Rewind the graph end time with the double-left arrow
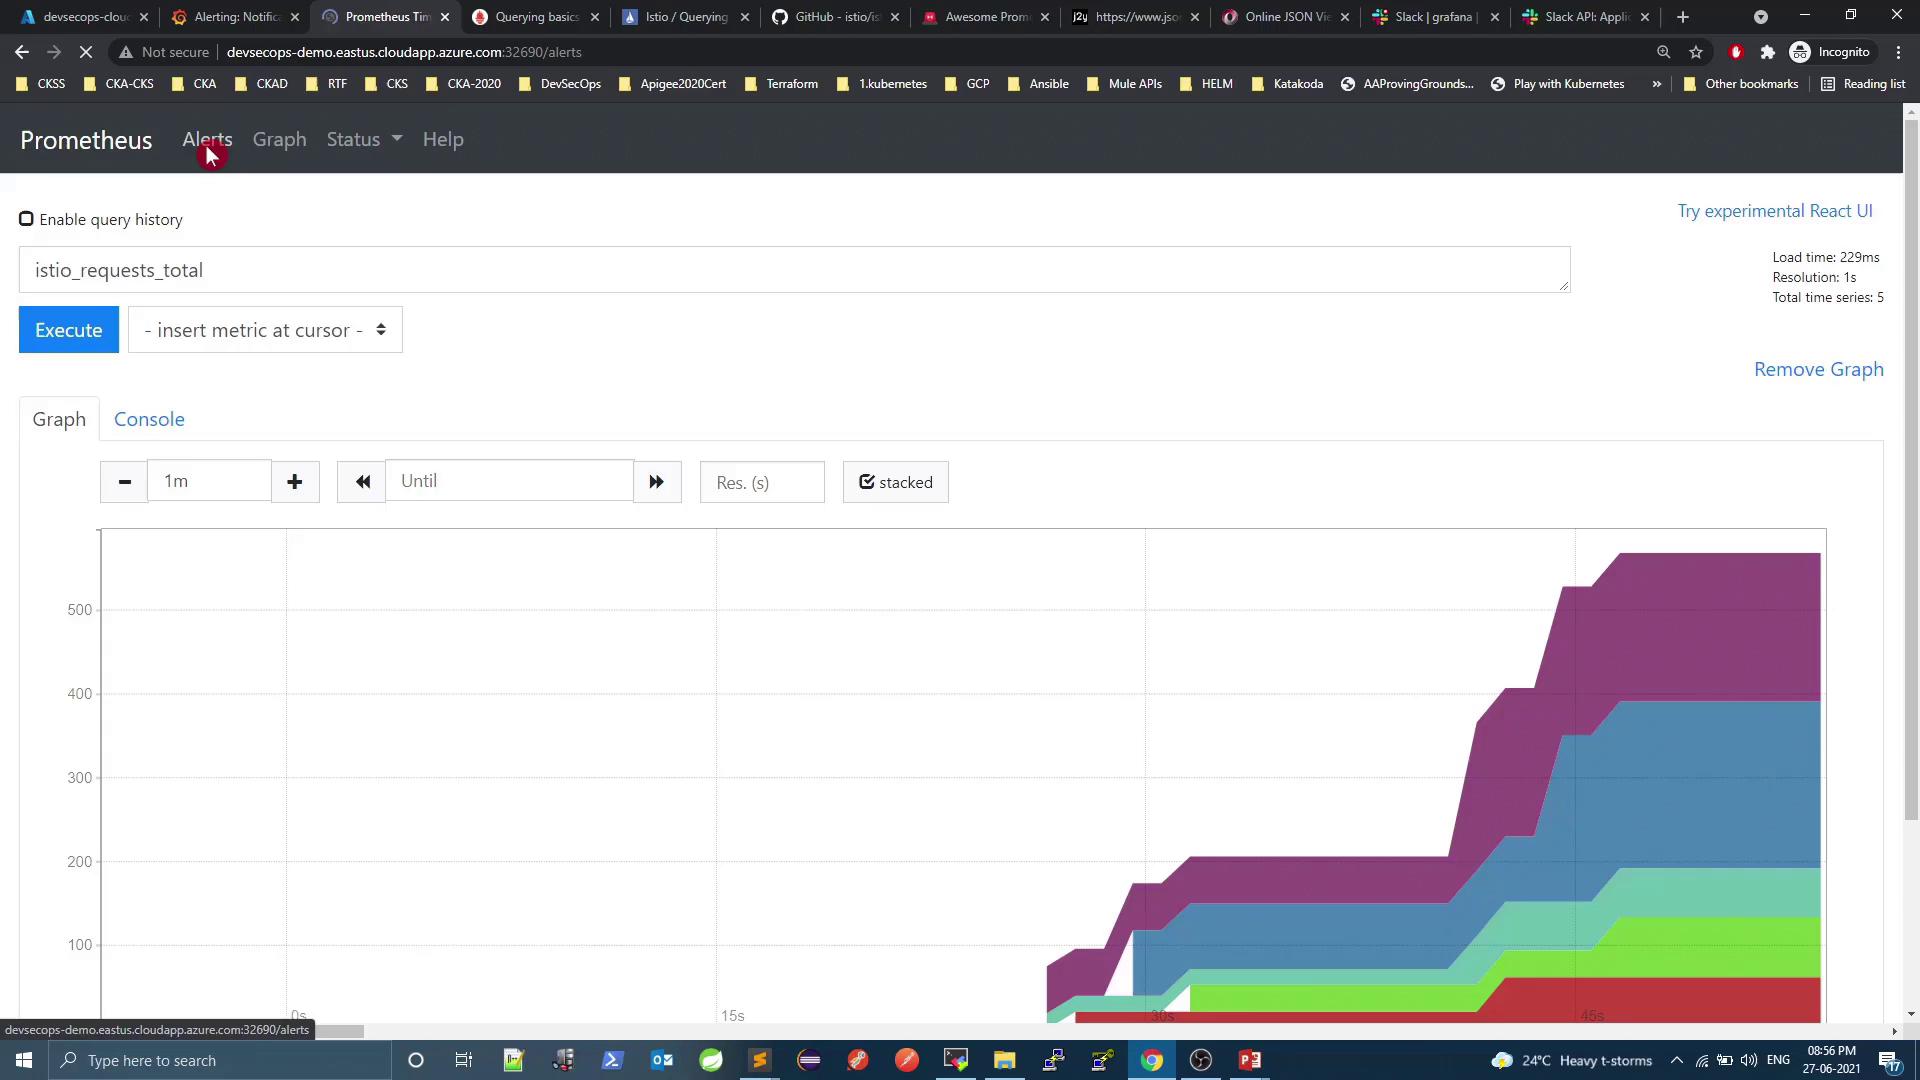The height and width of the screenshot is (1080, 1920). 362,482
